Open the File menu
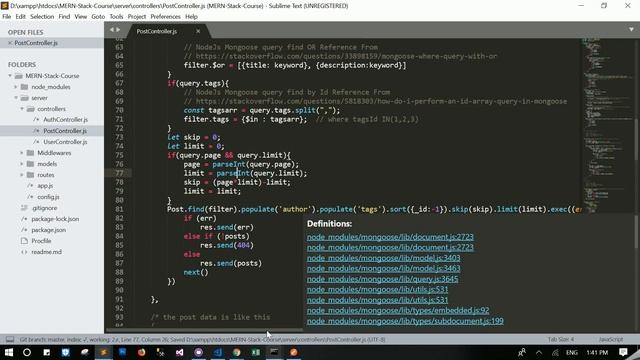This screenshot has height=360, width=640. click(x=7, y=17)
